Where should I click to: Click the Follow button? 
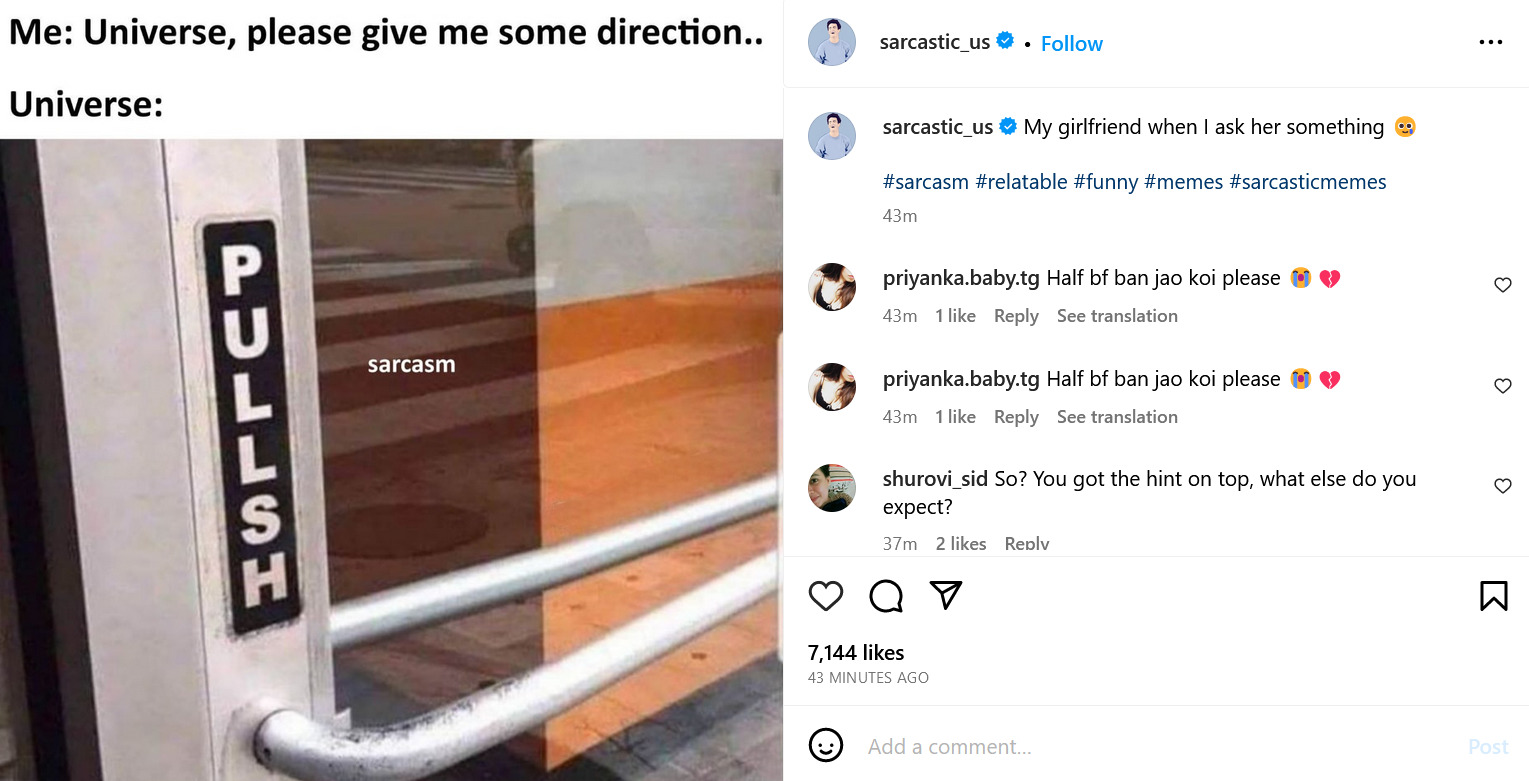1071,43
